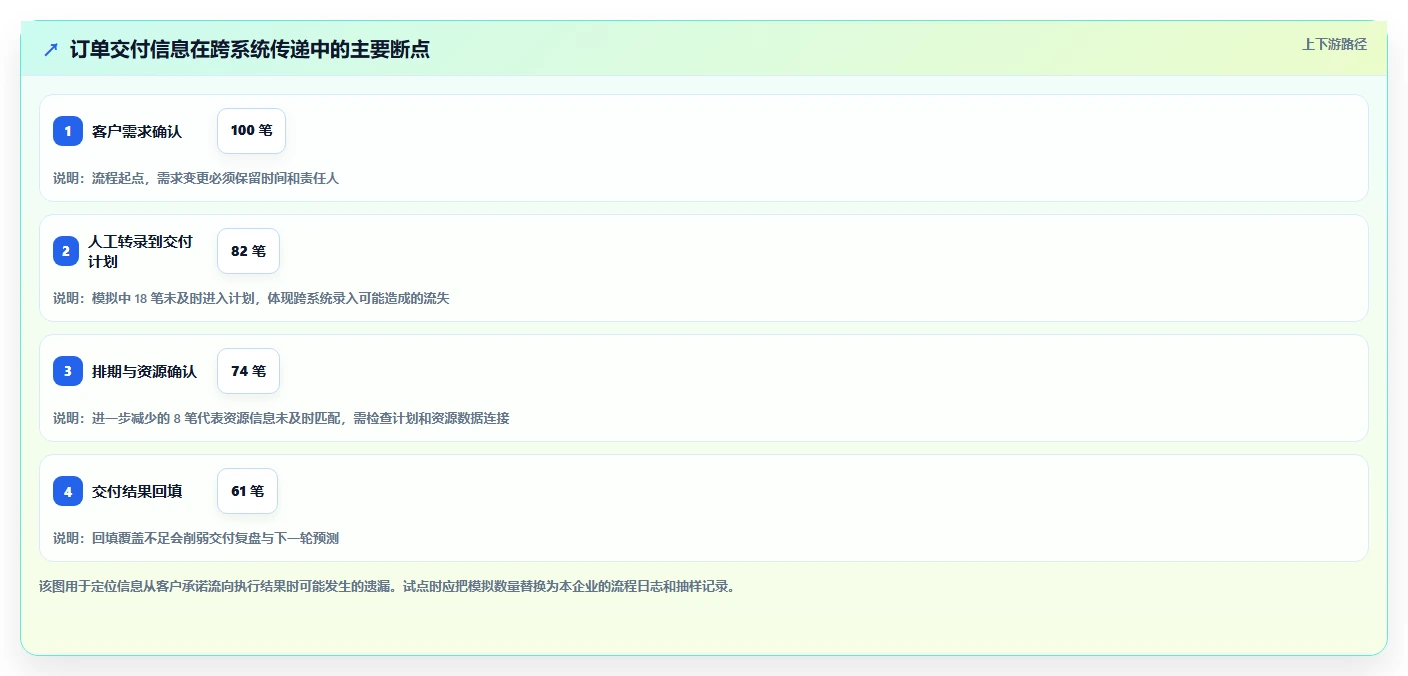Screen dimensions: 1408x676
Task: Click the 100 笔 value chip
Action: coord(251,131)
